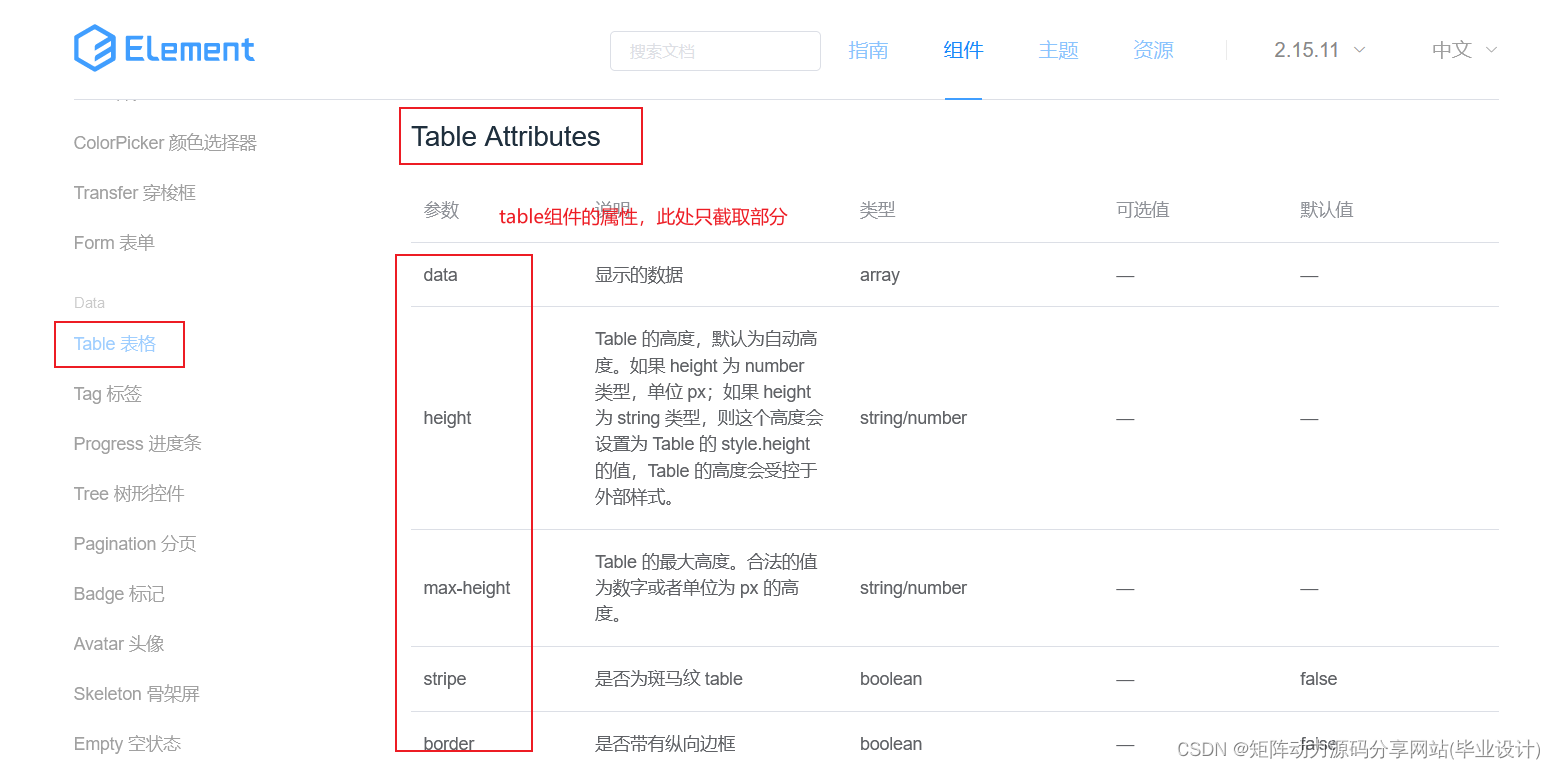Image resolution: width=1555 pixels, height=769 pixels.
Task: Switch to the 主题 navigation tab
Action: click(x=1058, y=50)
